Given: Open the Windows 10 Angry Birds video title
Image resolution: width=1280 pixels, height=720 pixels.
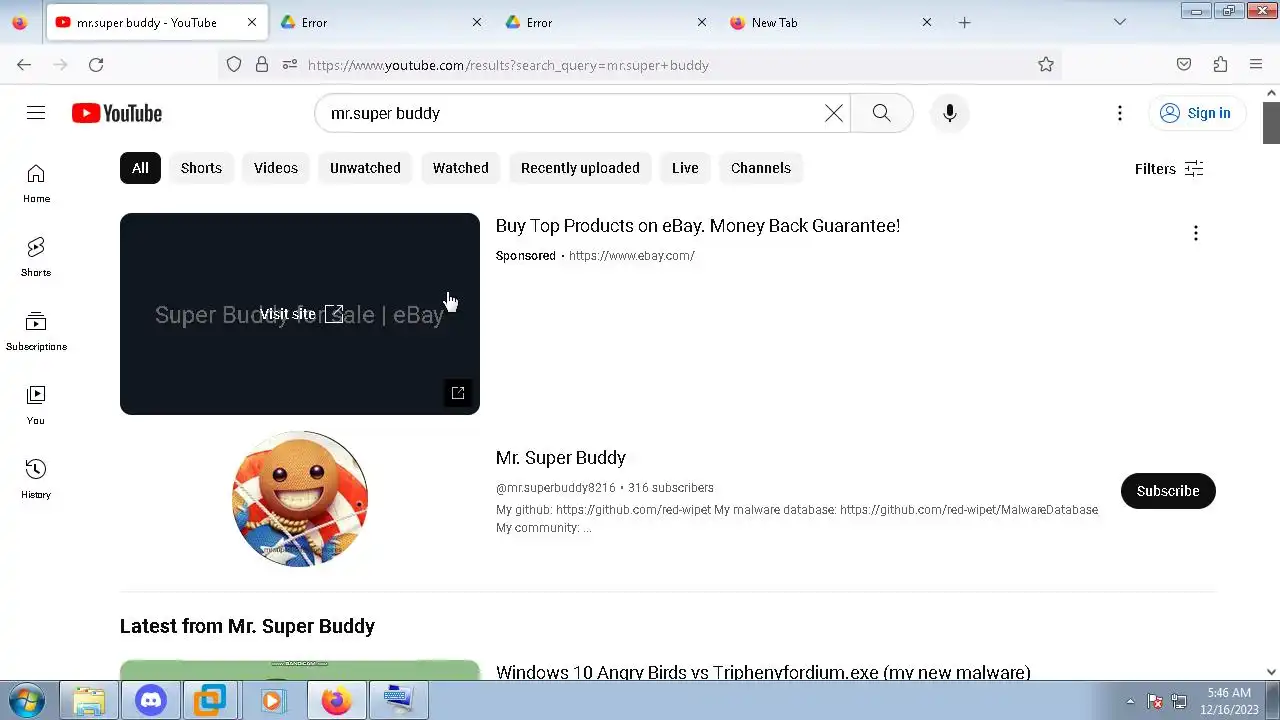Looking at the screenshot, I should pyautogui.click(x=763, y=673).
